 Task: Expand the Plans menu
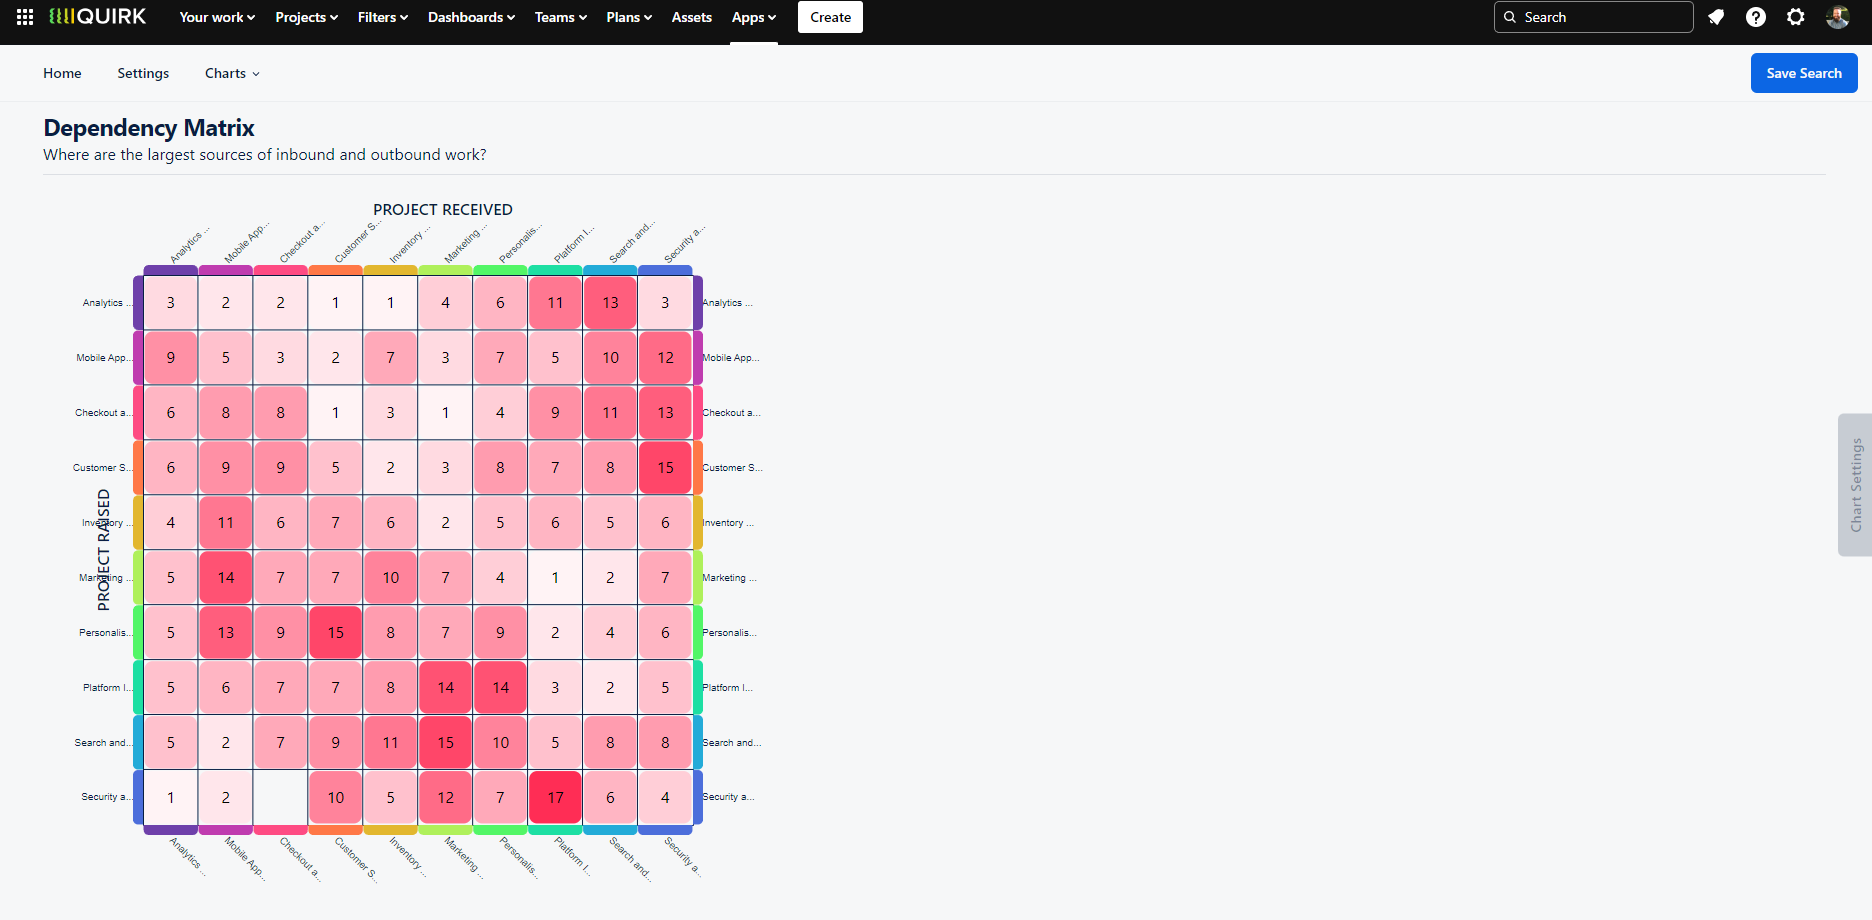click(x=629, y=17)
